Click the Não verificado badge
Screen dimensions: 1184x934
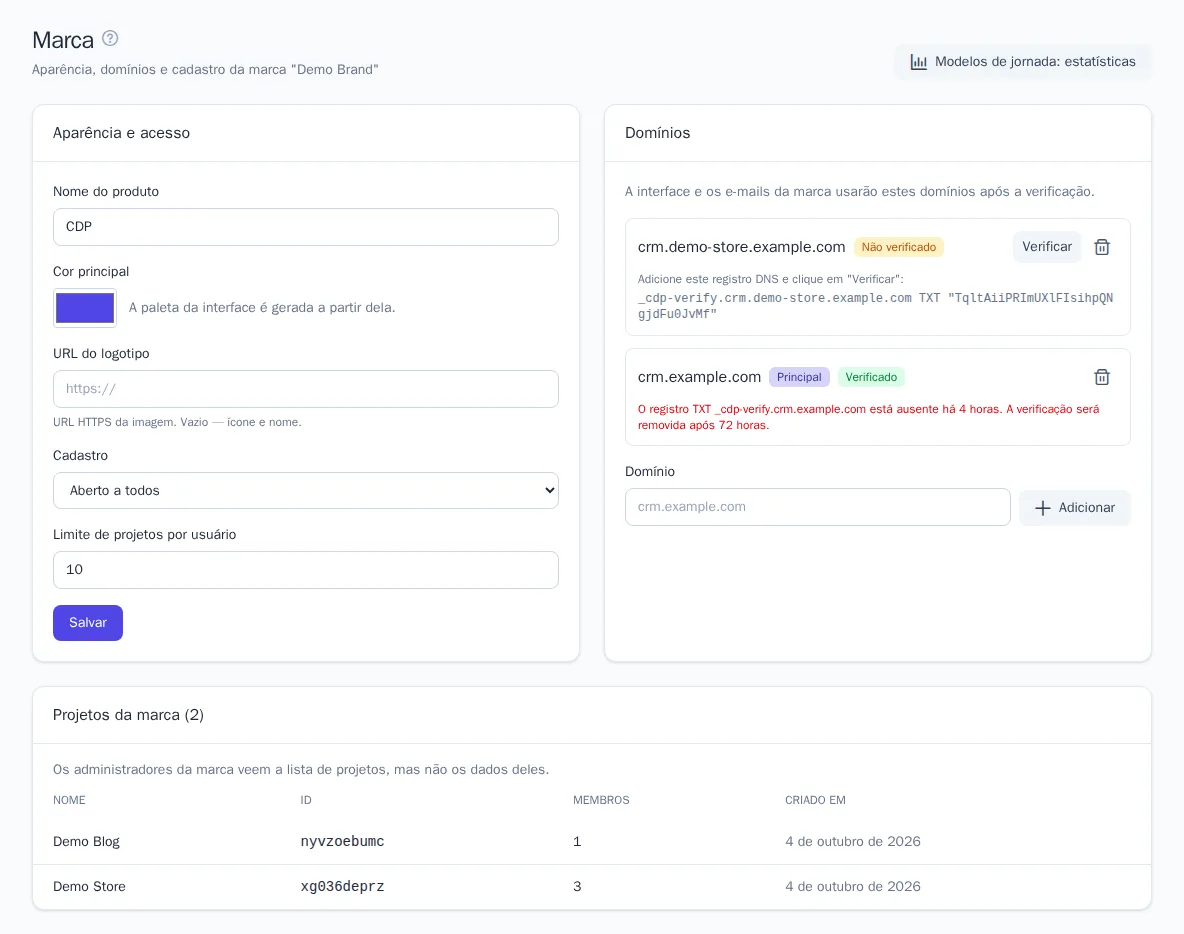click(899, 247)
